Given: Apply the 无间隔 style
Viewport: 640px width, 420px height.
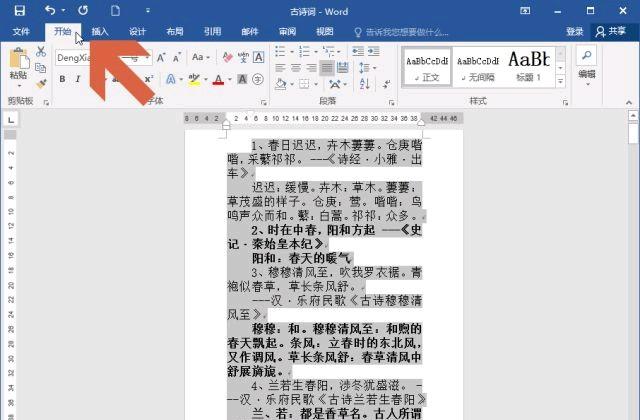Looking at the screenshot, I should (478, 67).
